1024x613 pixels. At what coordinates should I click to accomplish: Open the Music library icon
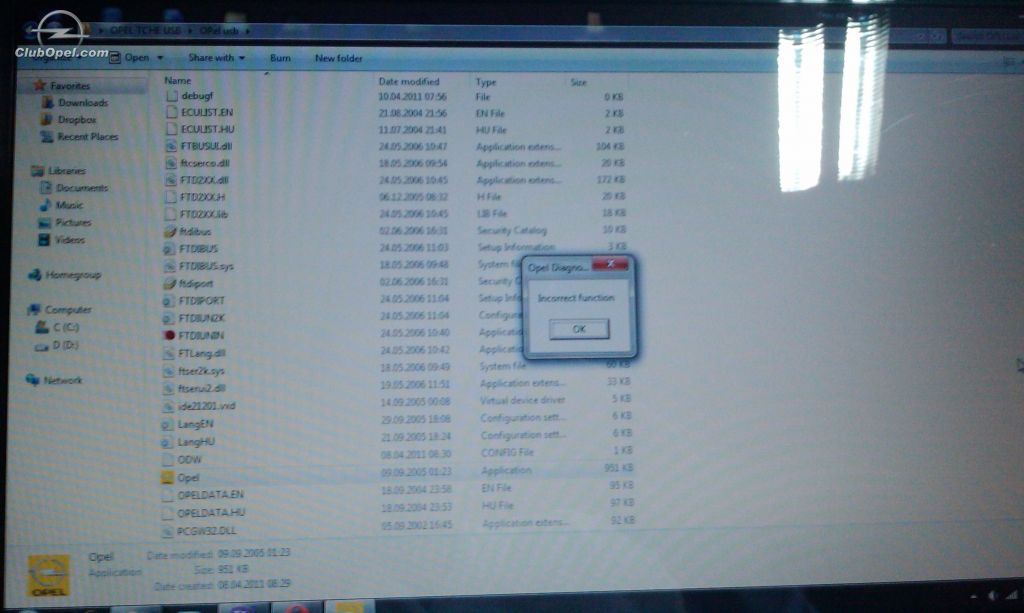coord(44,205)
